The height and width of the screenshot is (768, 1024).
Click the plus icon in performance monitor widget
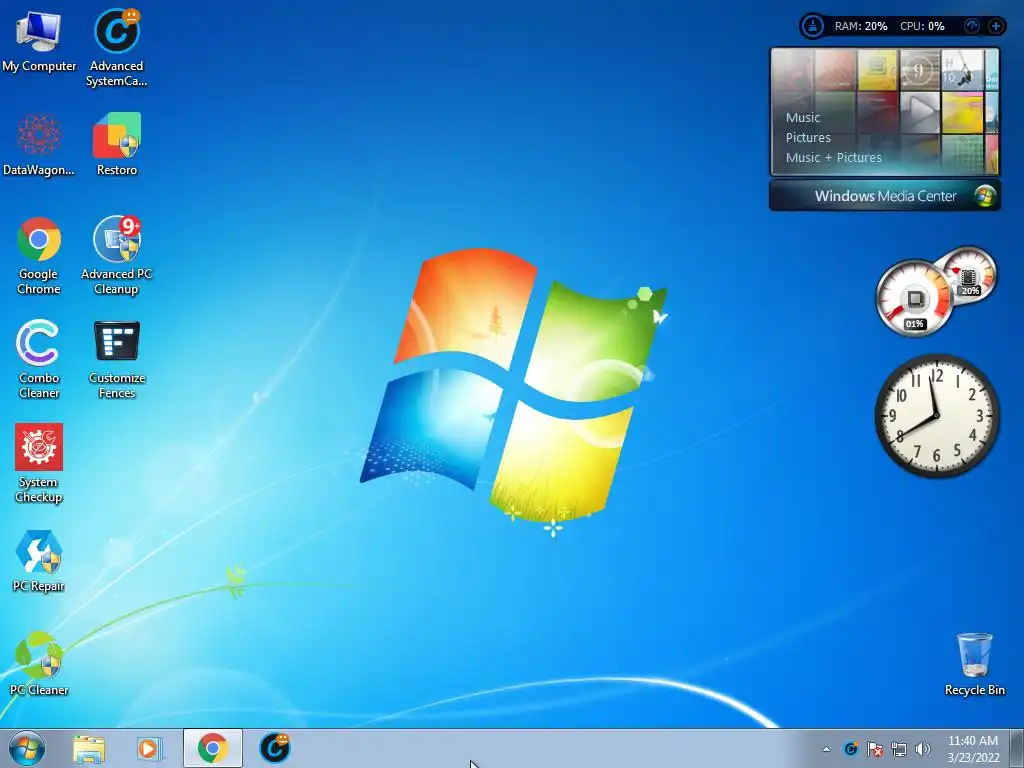pyautogui.click(x=995, y=26)
